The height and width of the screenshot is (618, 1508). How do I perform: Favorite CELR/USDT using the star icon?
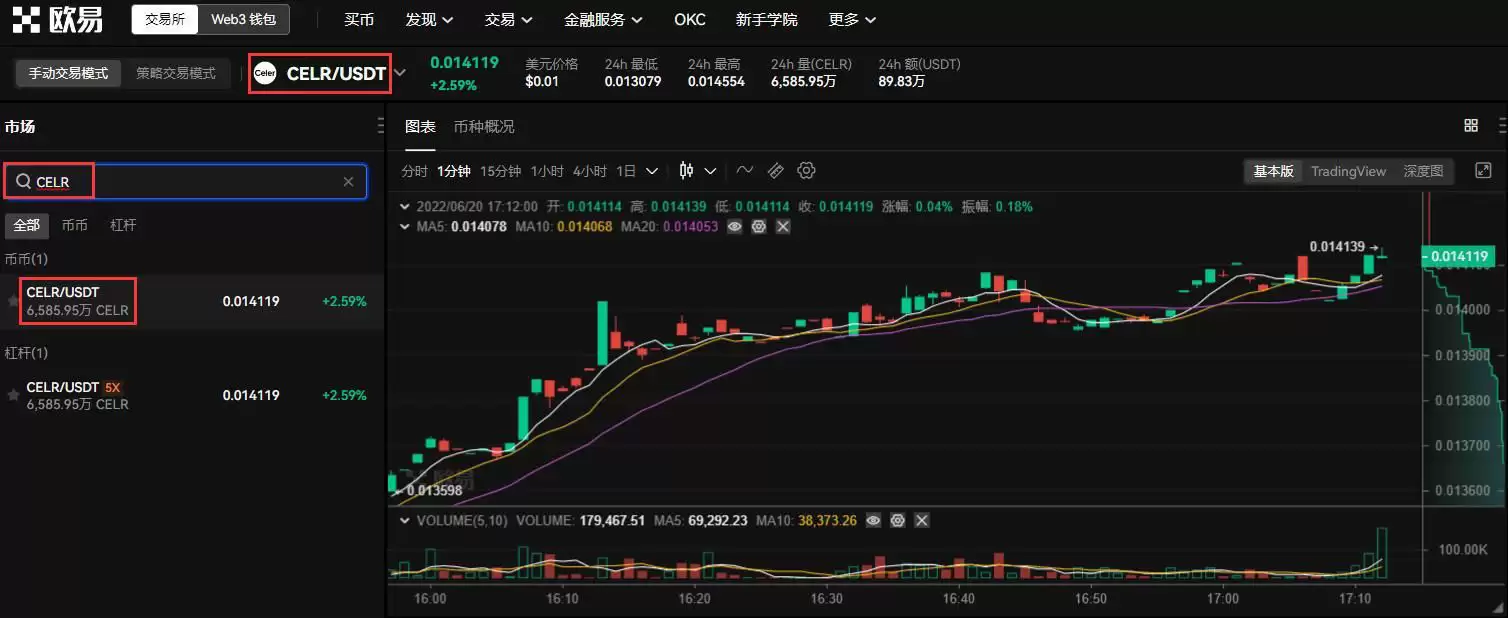tap(13, 301)
